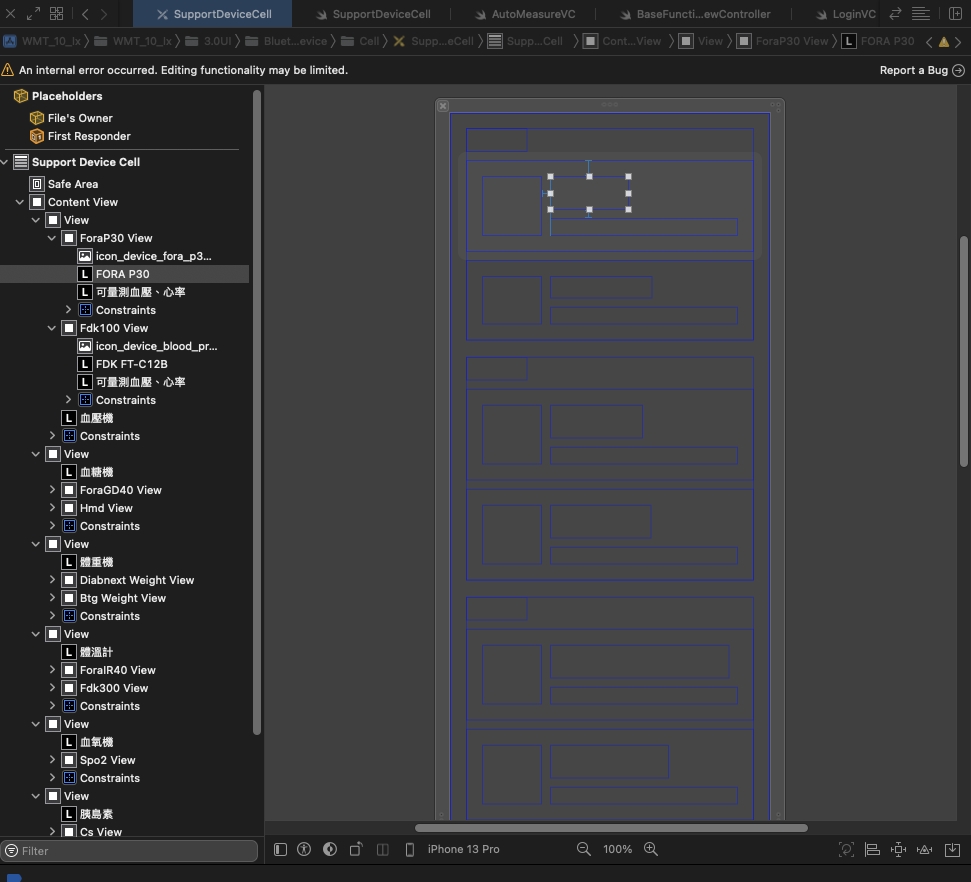The image size is (971, 882).
Task: Click the accessibility settings icon in bottom bar
Action: tap(305, 849)
